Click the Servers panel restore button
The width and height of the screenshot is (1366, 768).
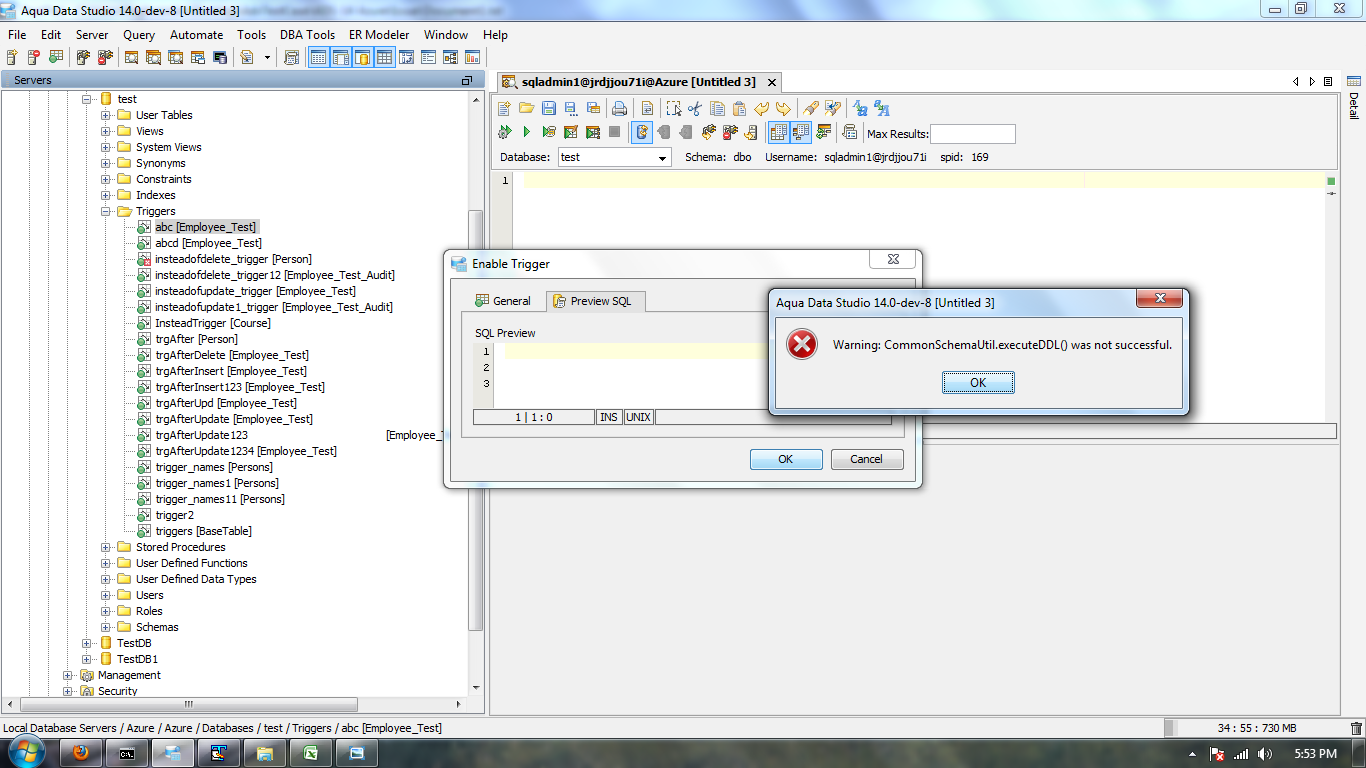pos(466,80)
